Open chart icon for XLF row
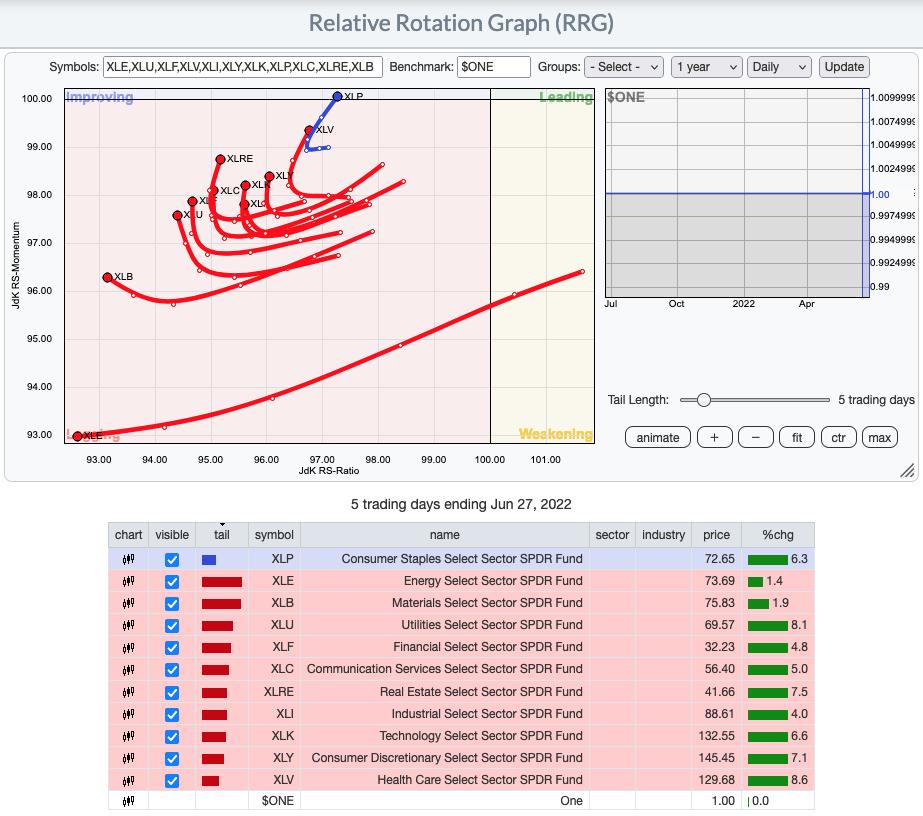 128,648
